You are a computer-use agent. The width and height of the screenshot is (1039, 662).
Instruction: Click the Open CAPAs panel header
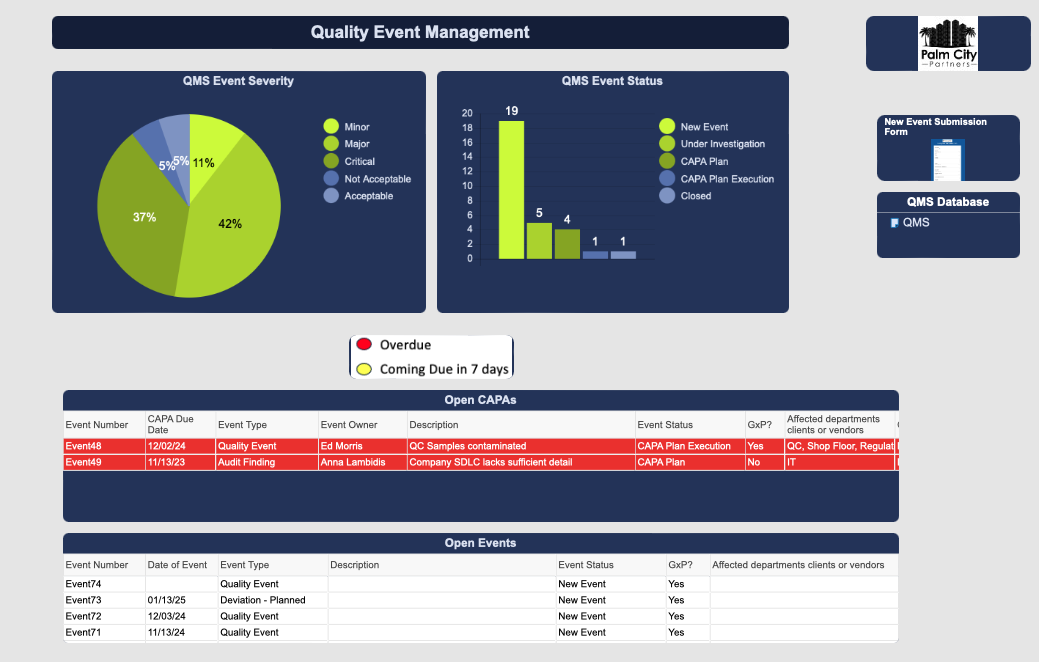point(480,400)
